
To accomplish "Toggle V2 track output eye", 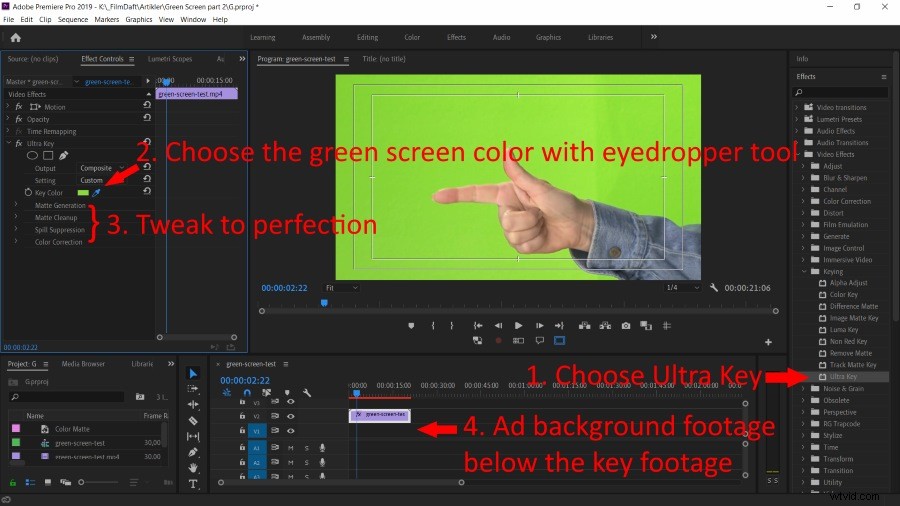I will (290, 416).
